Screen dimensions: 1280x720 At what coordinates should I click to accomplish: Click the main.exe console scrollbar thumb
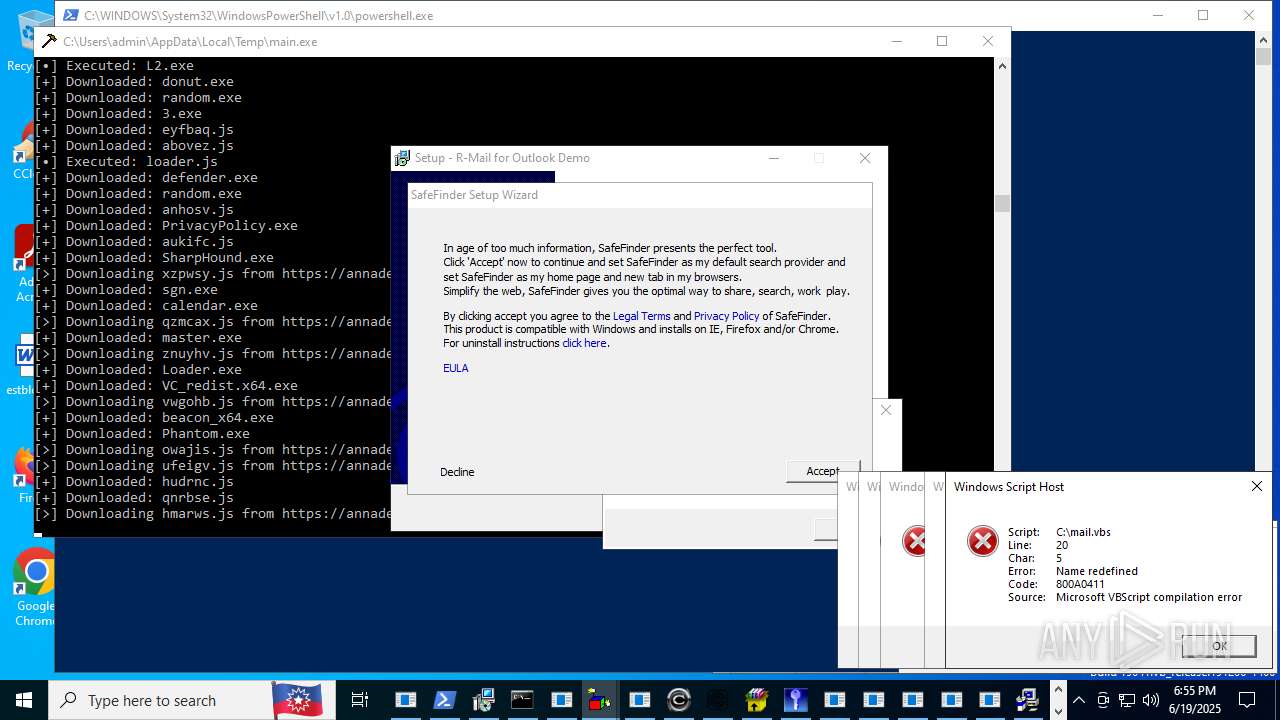pyautogui.click(x=1002, y=203)
